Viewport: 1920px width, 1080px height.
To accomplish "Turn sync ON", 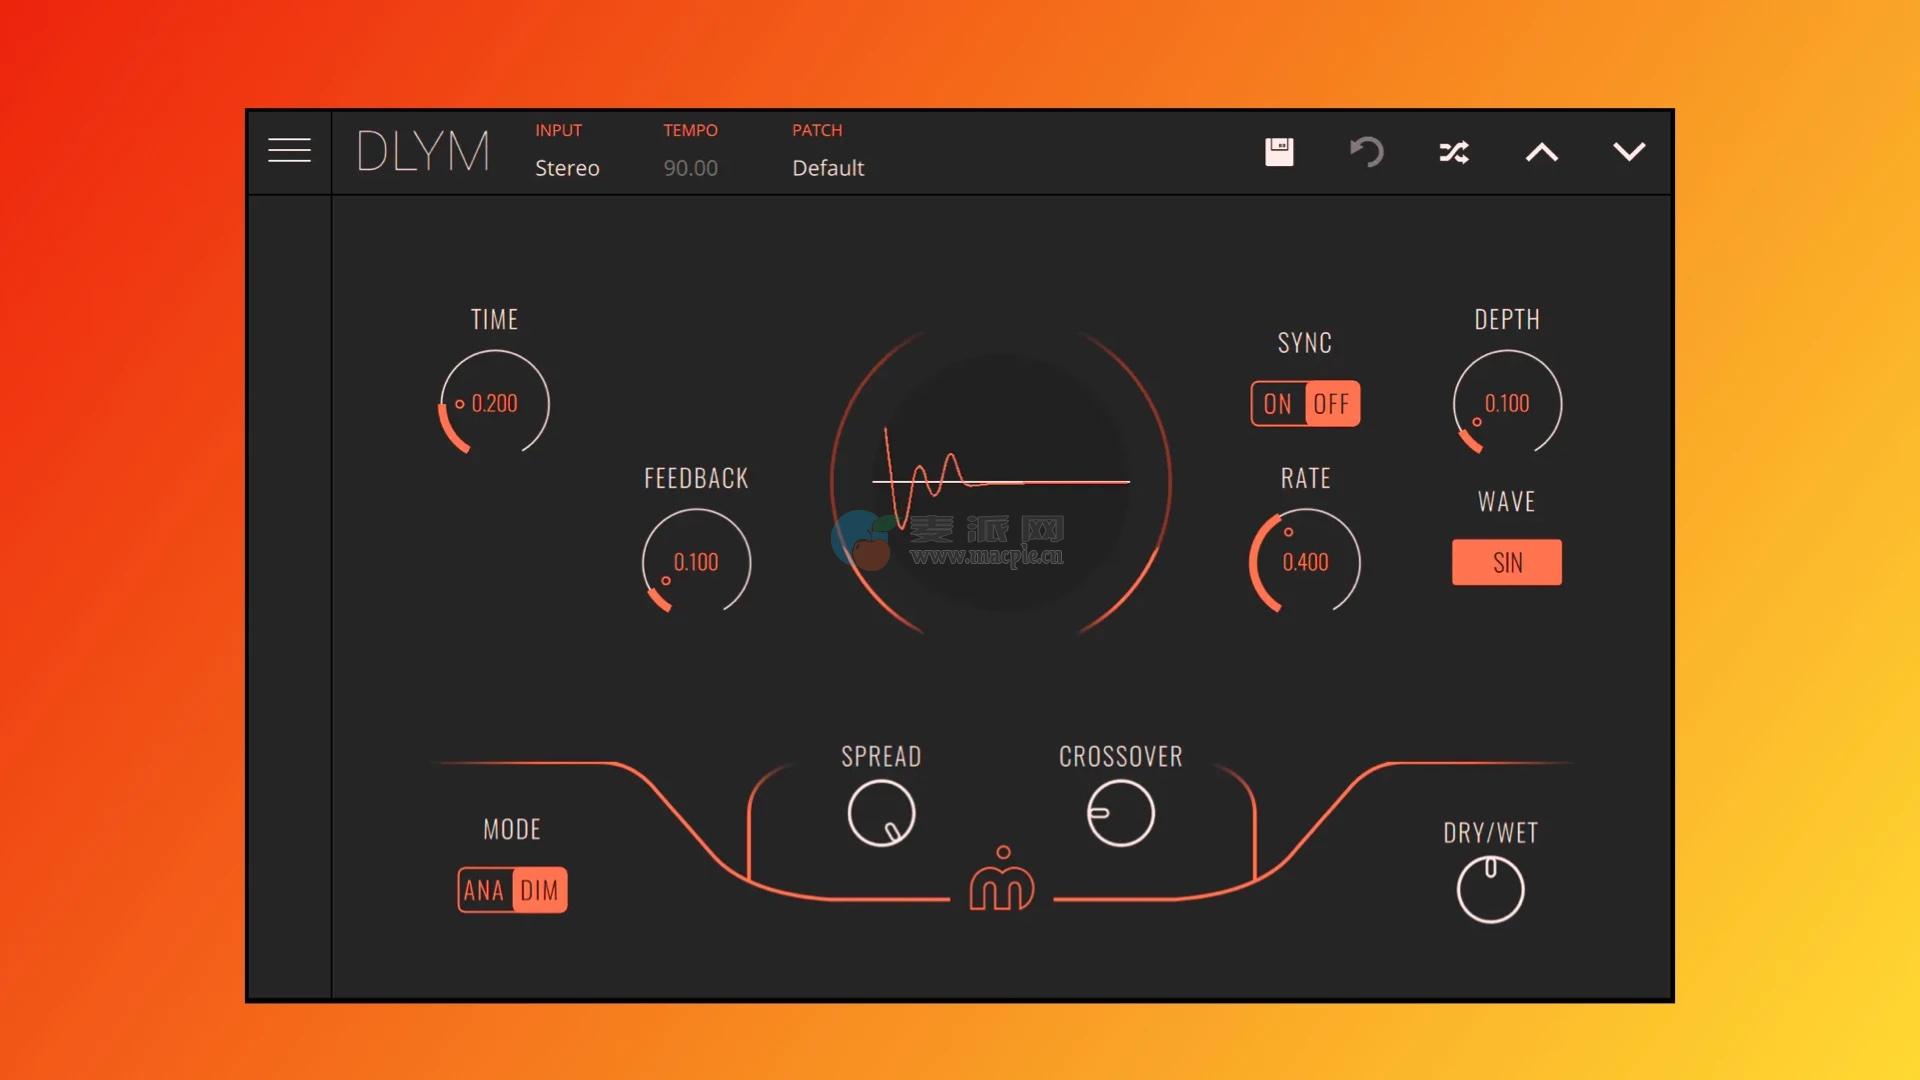I will tap(1278, 404).
